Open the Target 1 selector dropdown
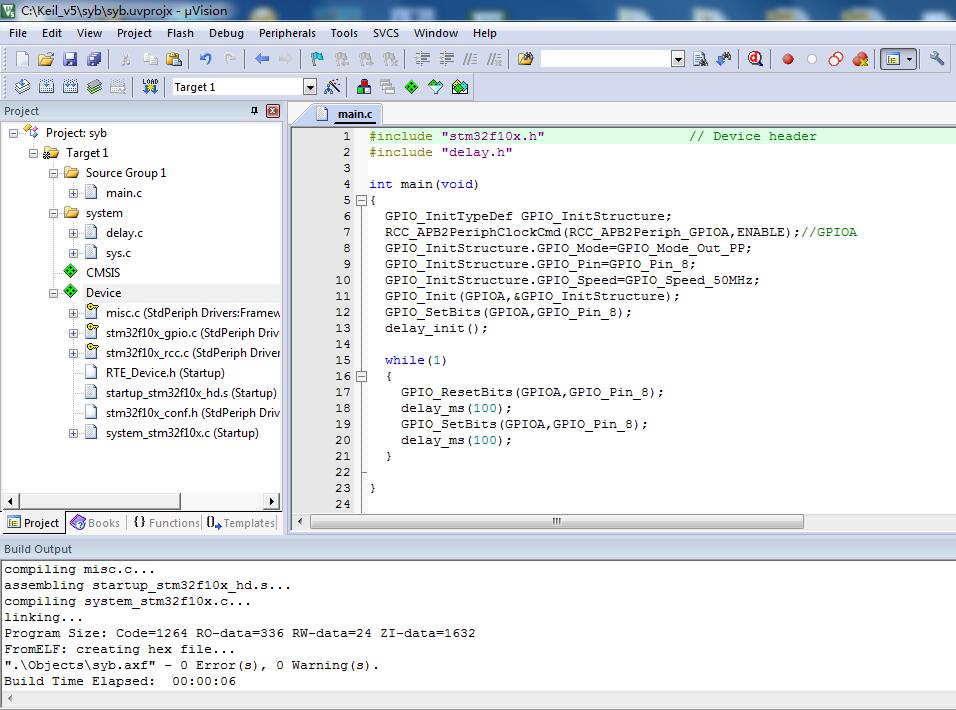The image size is (956, 710). coord(310,87)
